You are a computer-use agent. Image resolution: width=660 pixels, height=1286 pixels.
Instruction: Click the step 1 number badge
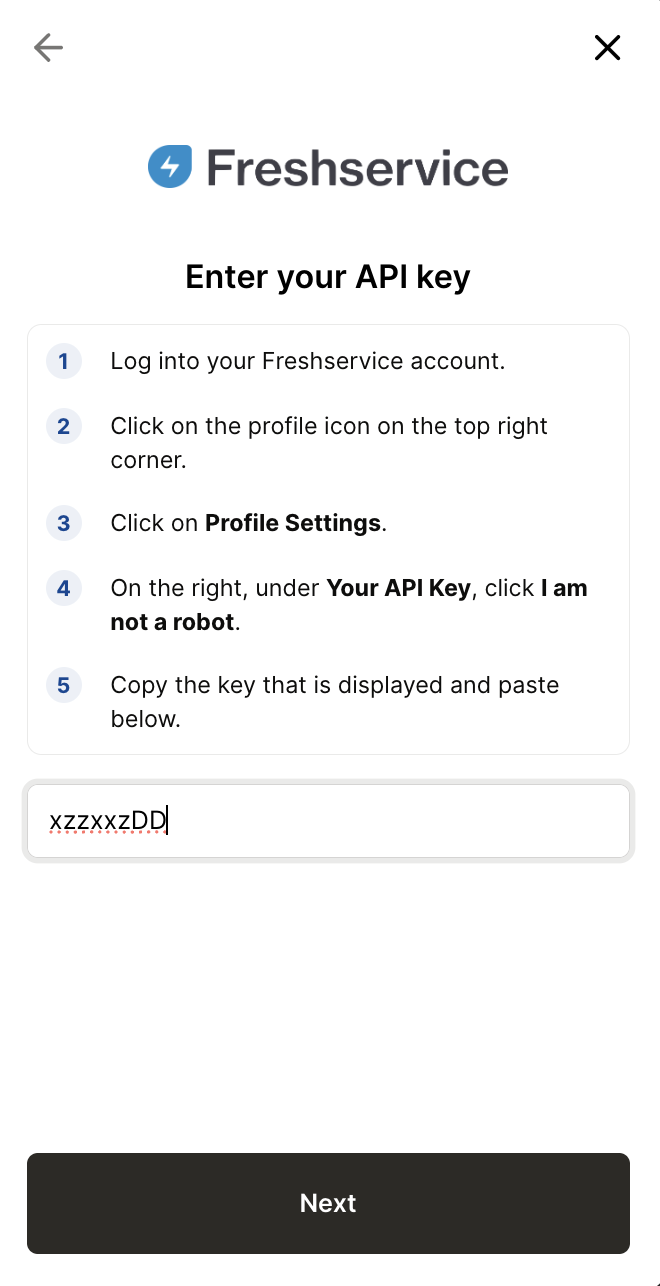tap(63, 361)
